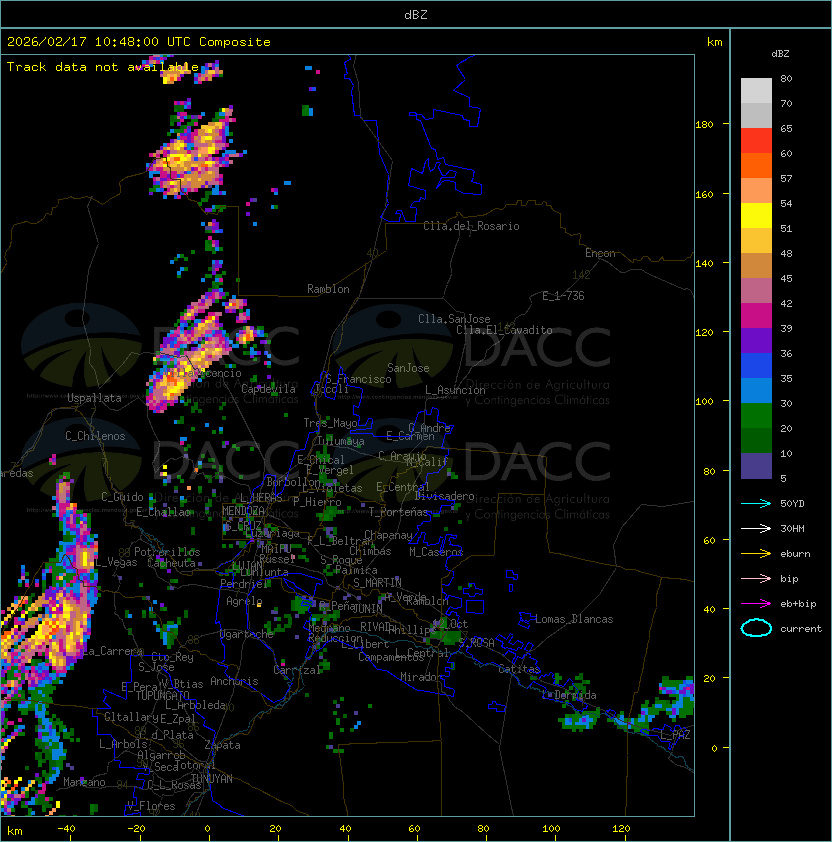The width and height of the screenshot is (832, 842).
Task: Pick the bottom slate-blue swatch in dBZ scale
Action: tap(756, 466)
